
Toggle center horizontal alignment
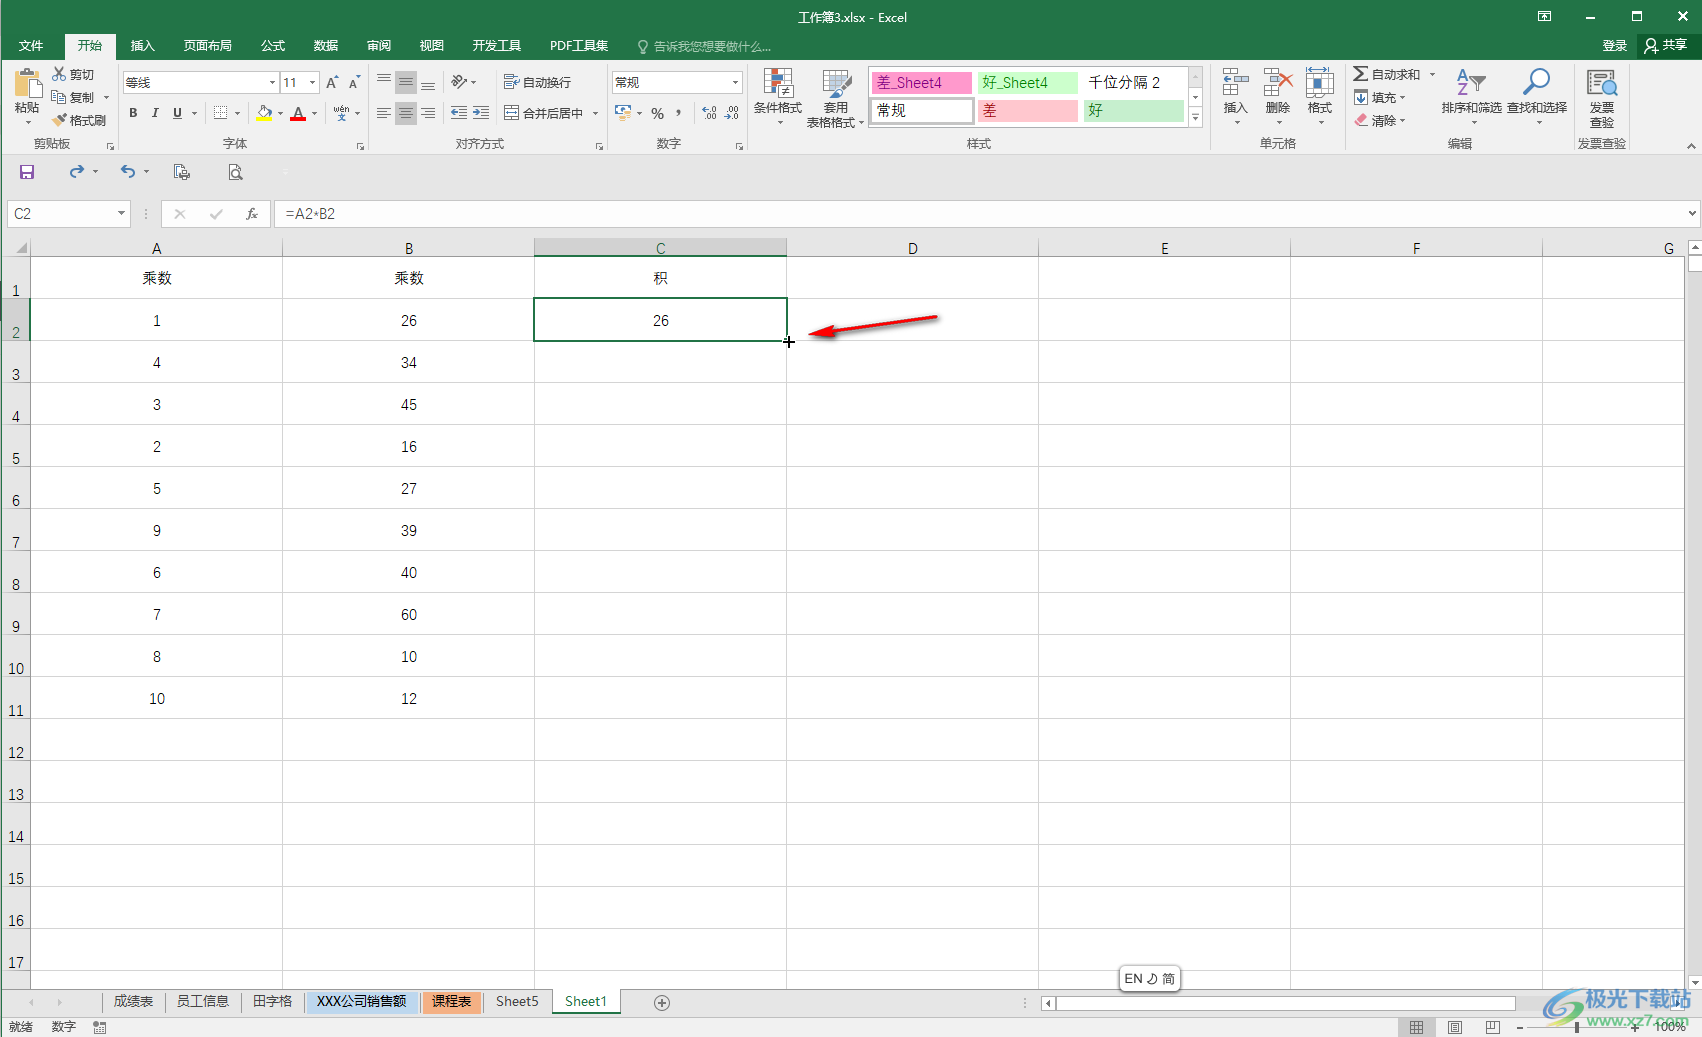click(405, 113)
